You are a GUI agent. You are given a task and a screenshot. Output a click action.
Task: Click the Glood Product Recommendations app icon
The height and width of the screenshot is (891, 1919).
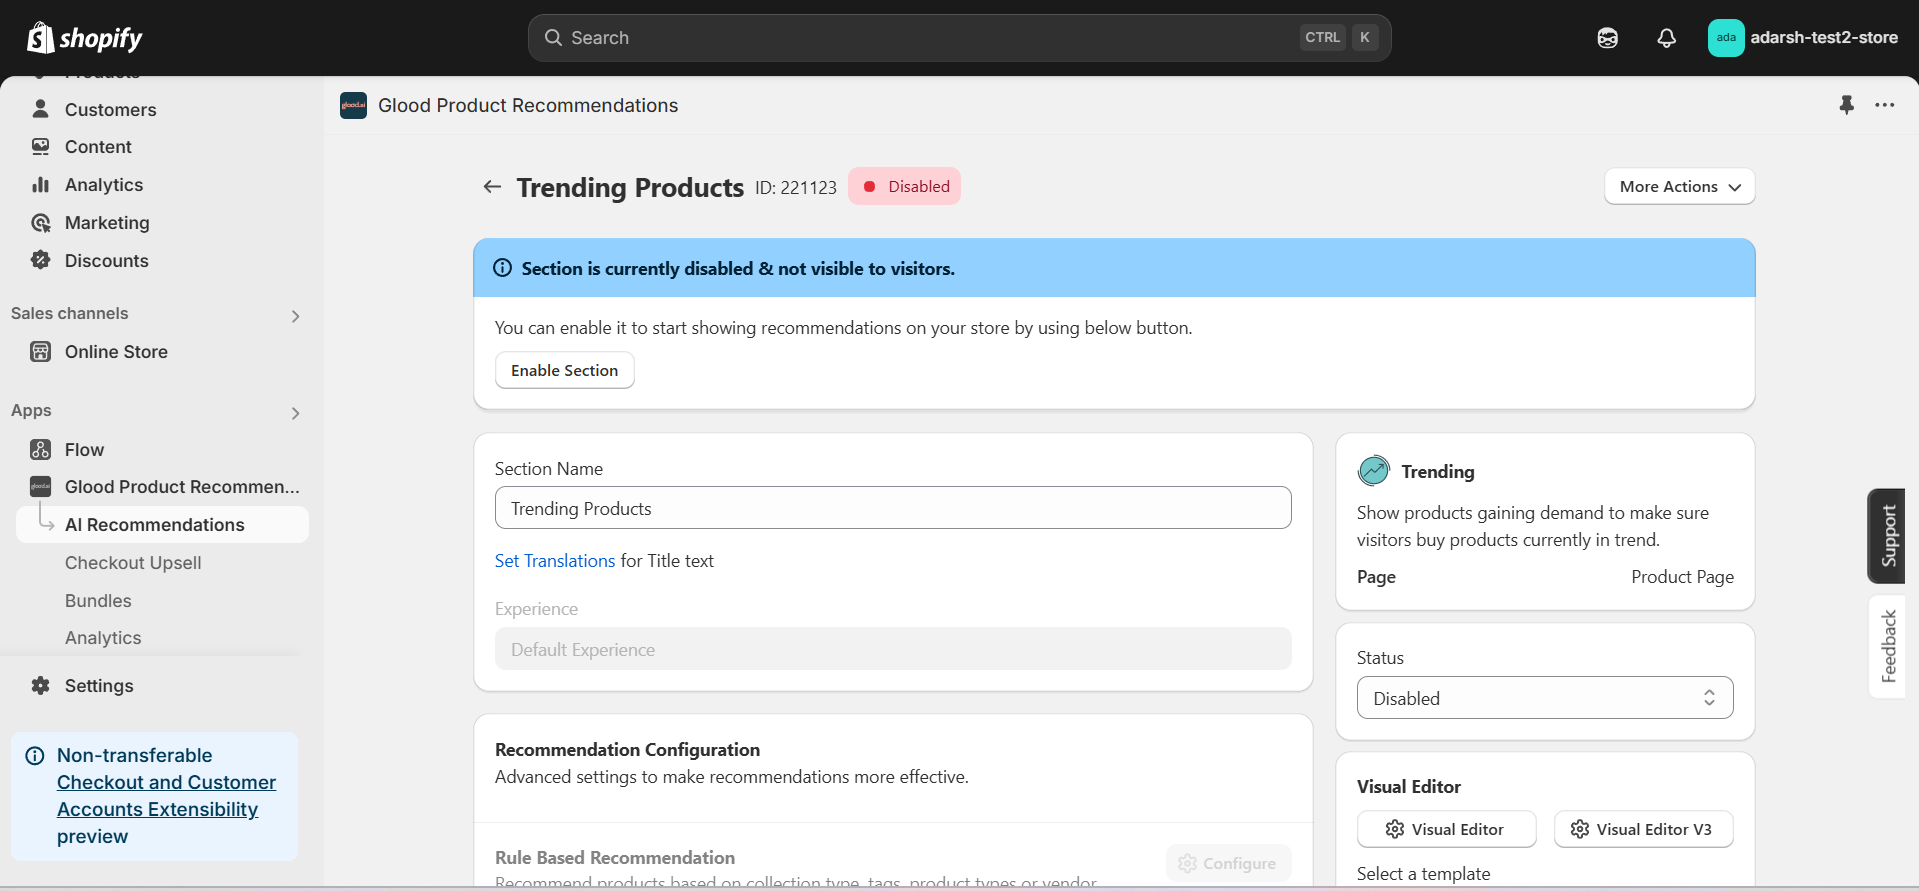353,105
